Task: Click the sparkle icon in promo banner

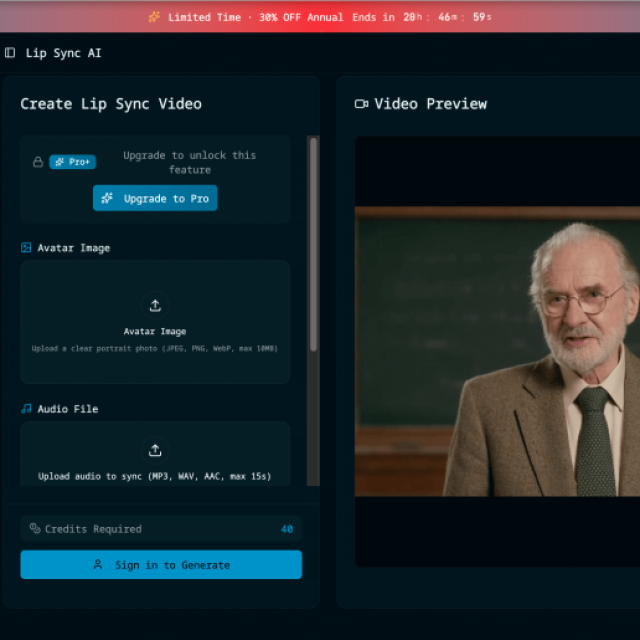Action: coord(154,17)
